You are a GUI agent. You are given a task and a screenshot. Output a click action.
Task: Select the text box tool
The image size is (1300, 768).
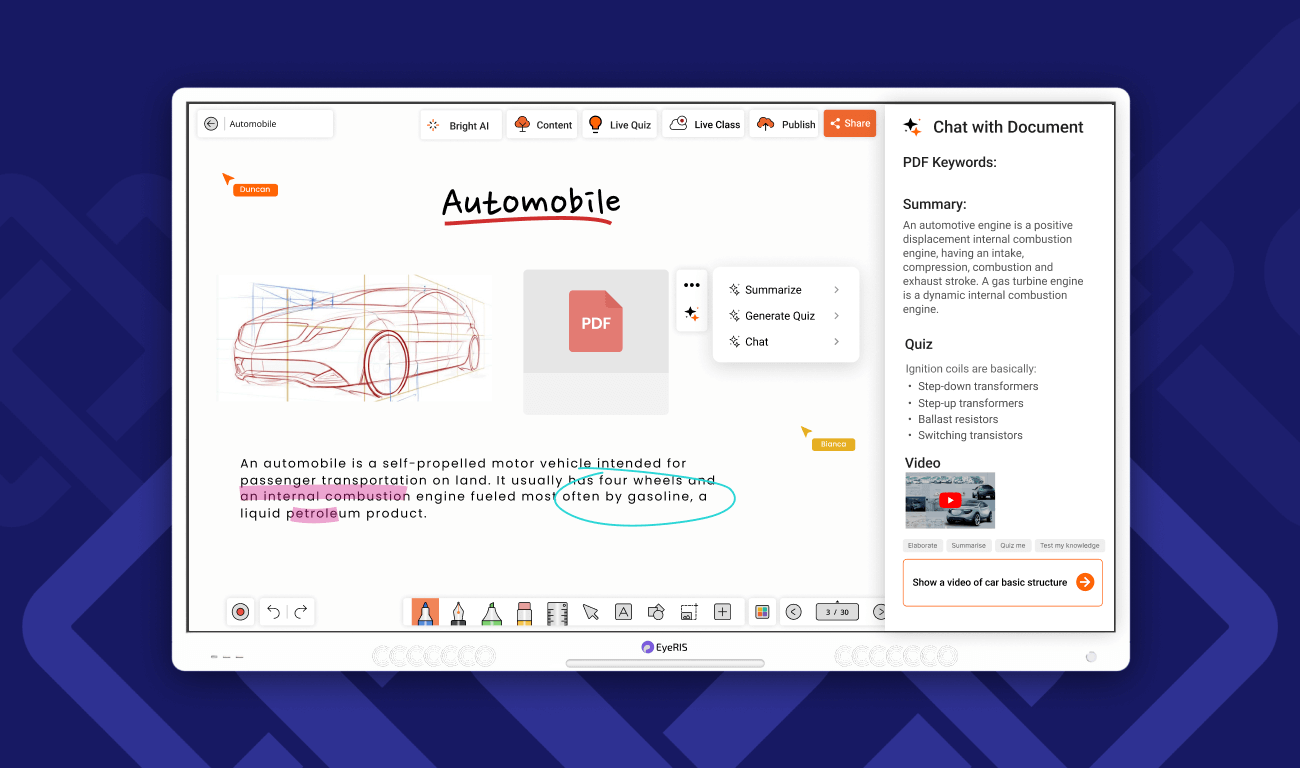coord(623,612)
